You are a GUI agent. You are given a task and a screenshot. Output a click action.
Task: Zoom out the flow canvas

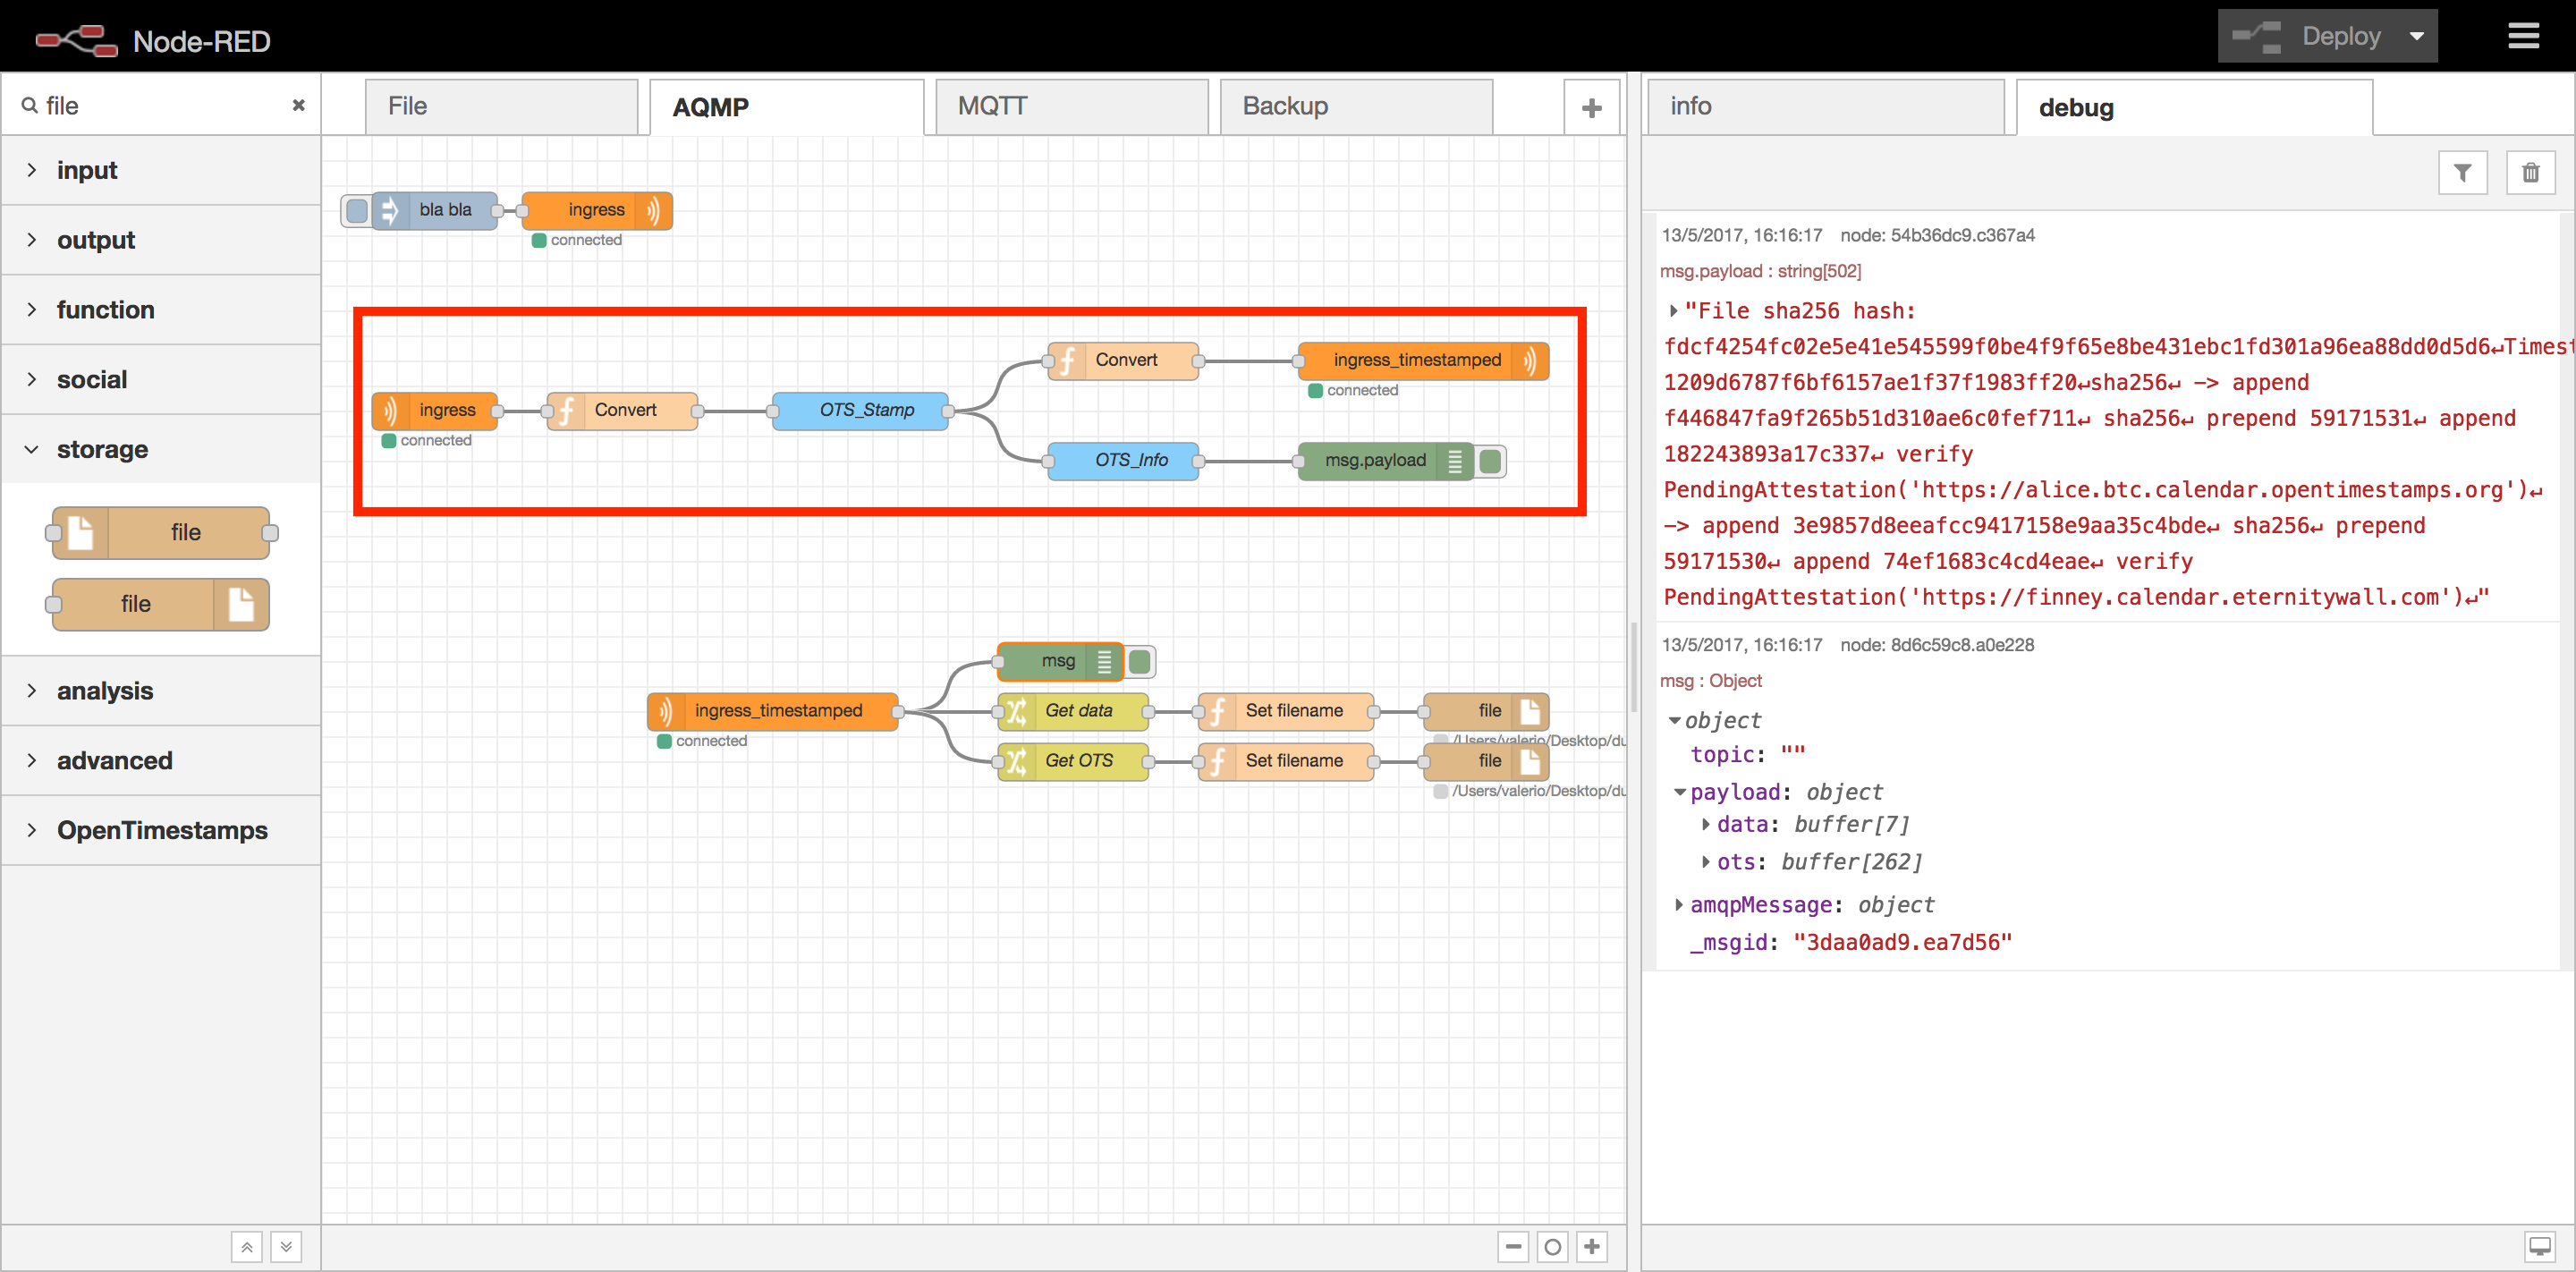(x=1513, y=1246)
